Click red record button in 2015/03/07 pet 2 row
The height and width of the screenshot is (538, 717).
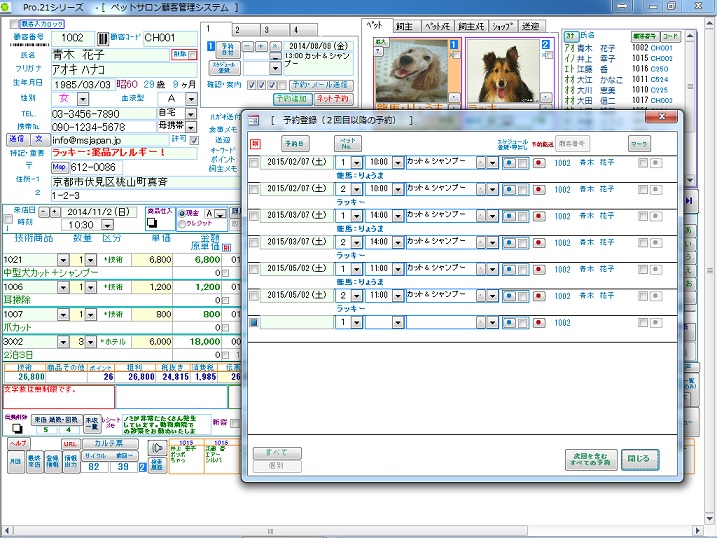(x=539, y=243)
